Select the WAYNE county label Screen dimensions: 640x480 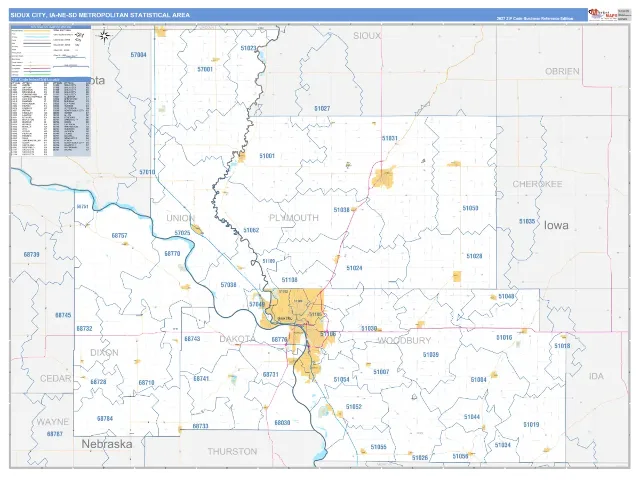click(x=53, y=422)
